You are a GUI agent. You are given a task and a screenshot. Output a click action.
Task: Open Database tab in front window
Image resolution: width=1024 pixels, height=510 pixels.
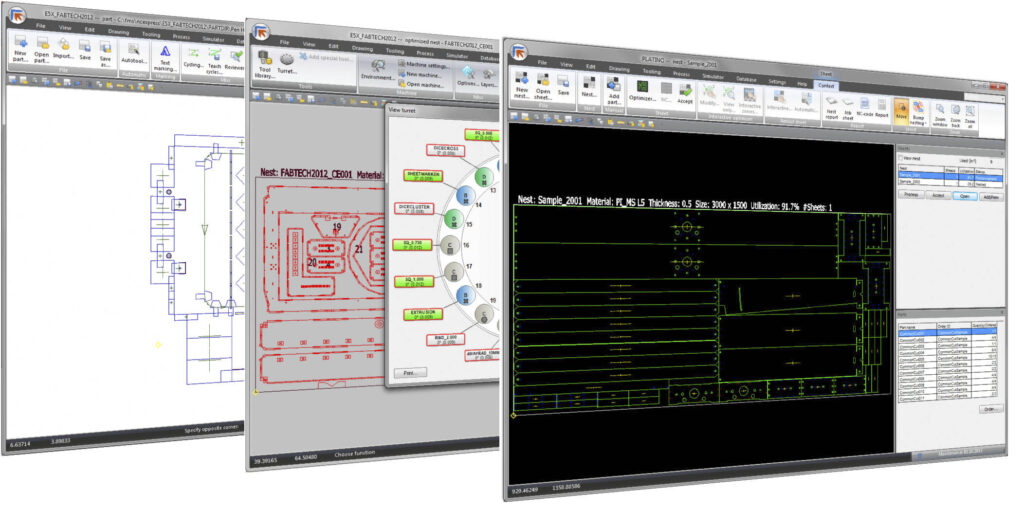coord(746,78)
